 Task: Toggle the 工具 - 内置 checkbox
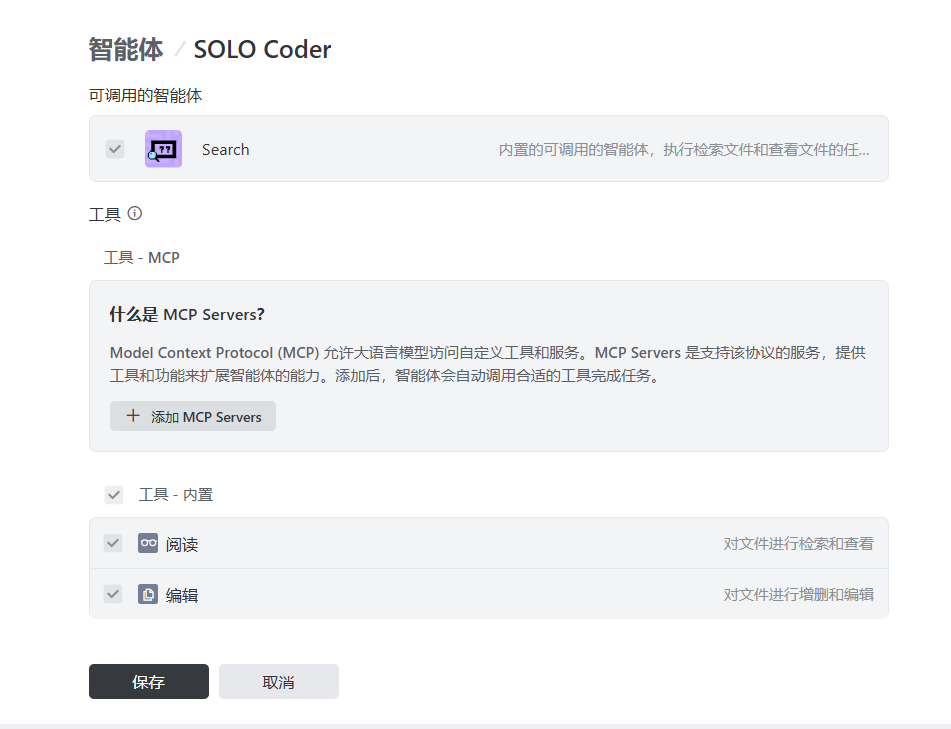[x=113, y=495]
